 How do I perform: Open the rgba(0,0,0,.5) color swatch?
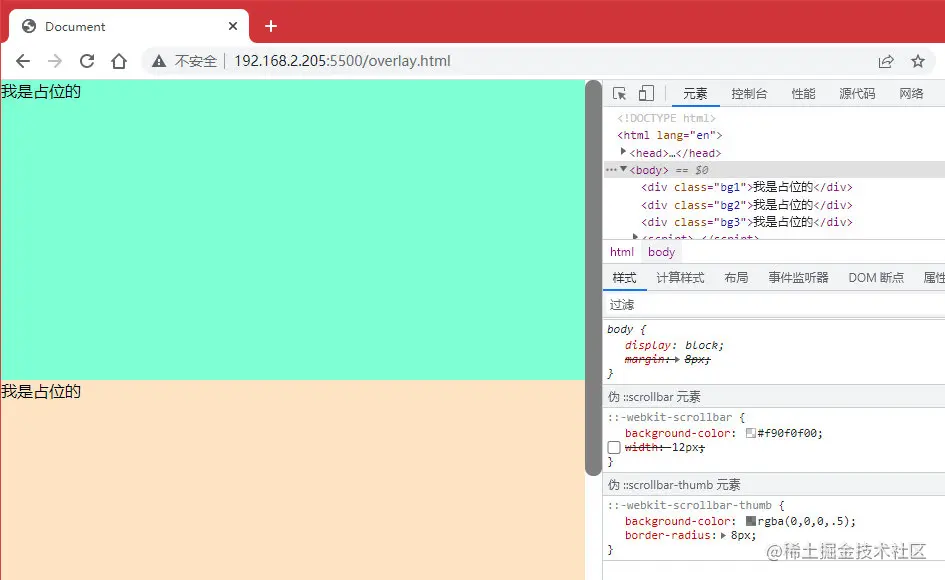[751, 521]
